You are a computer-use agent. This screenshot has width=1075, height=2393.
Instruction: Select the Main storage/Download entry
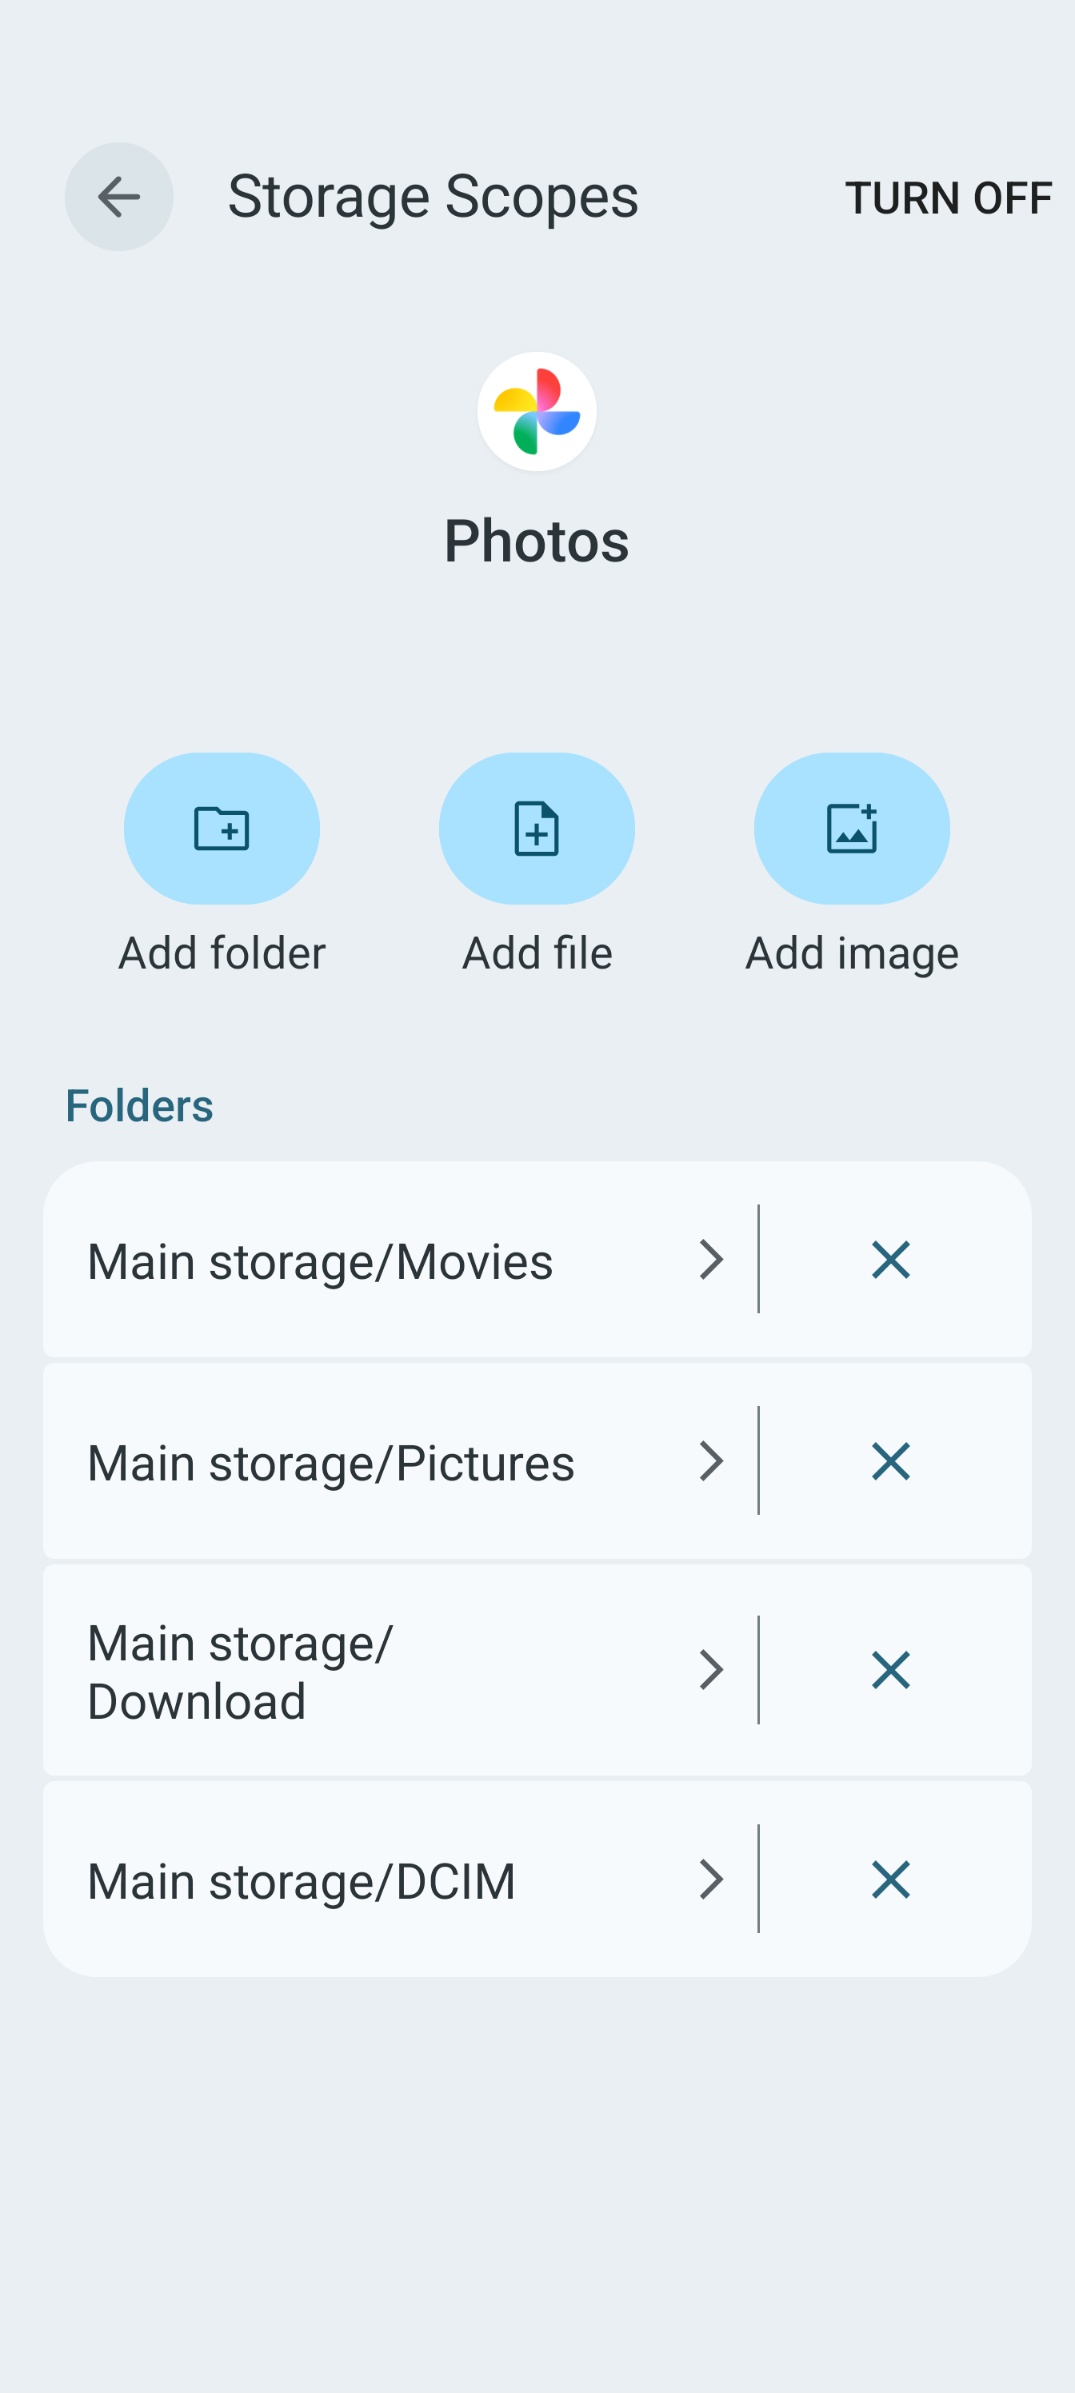[x=240, y=1672]
